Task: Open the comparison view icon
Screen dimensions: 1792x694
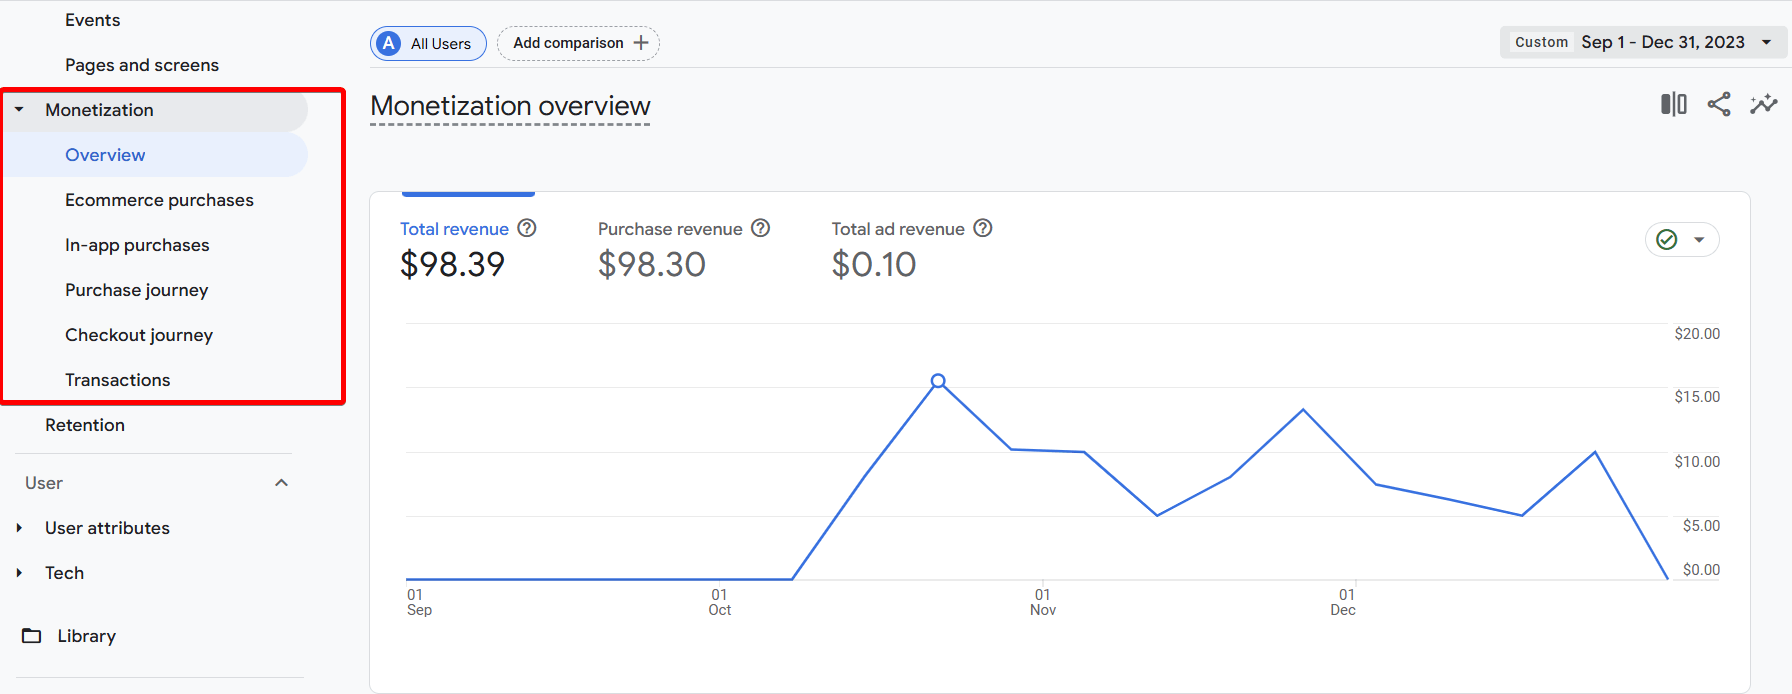Action: coord(1673,104)
